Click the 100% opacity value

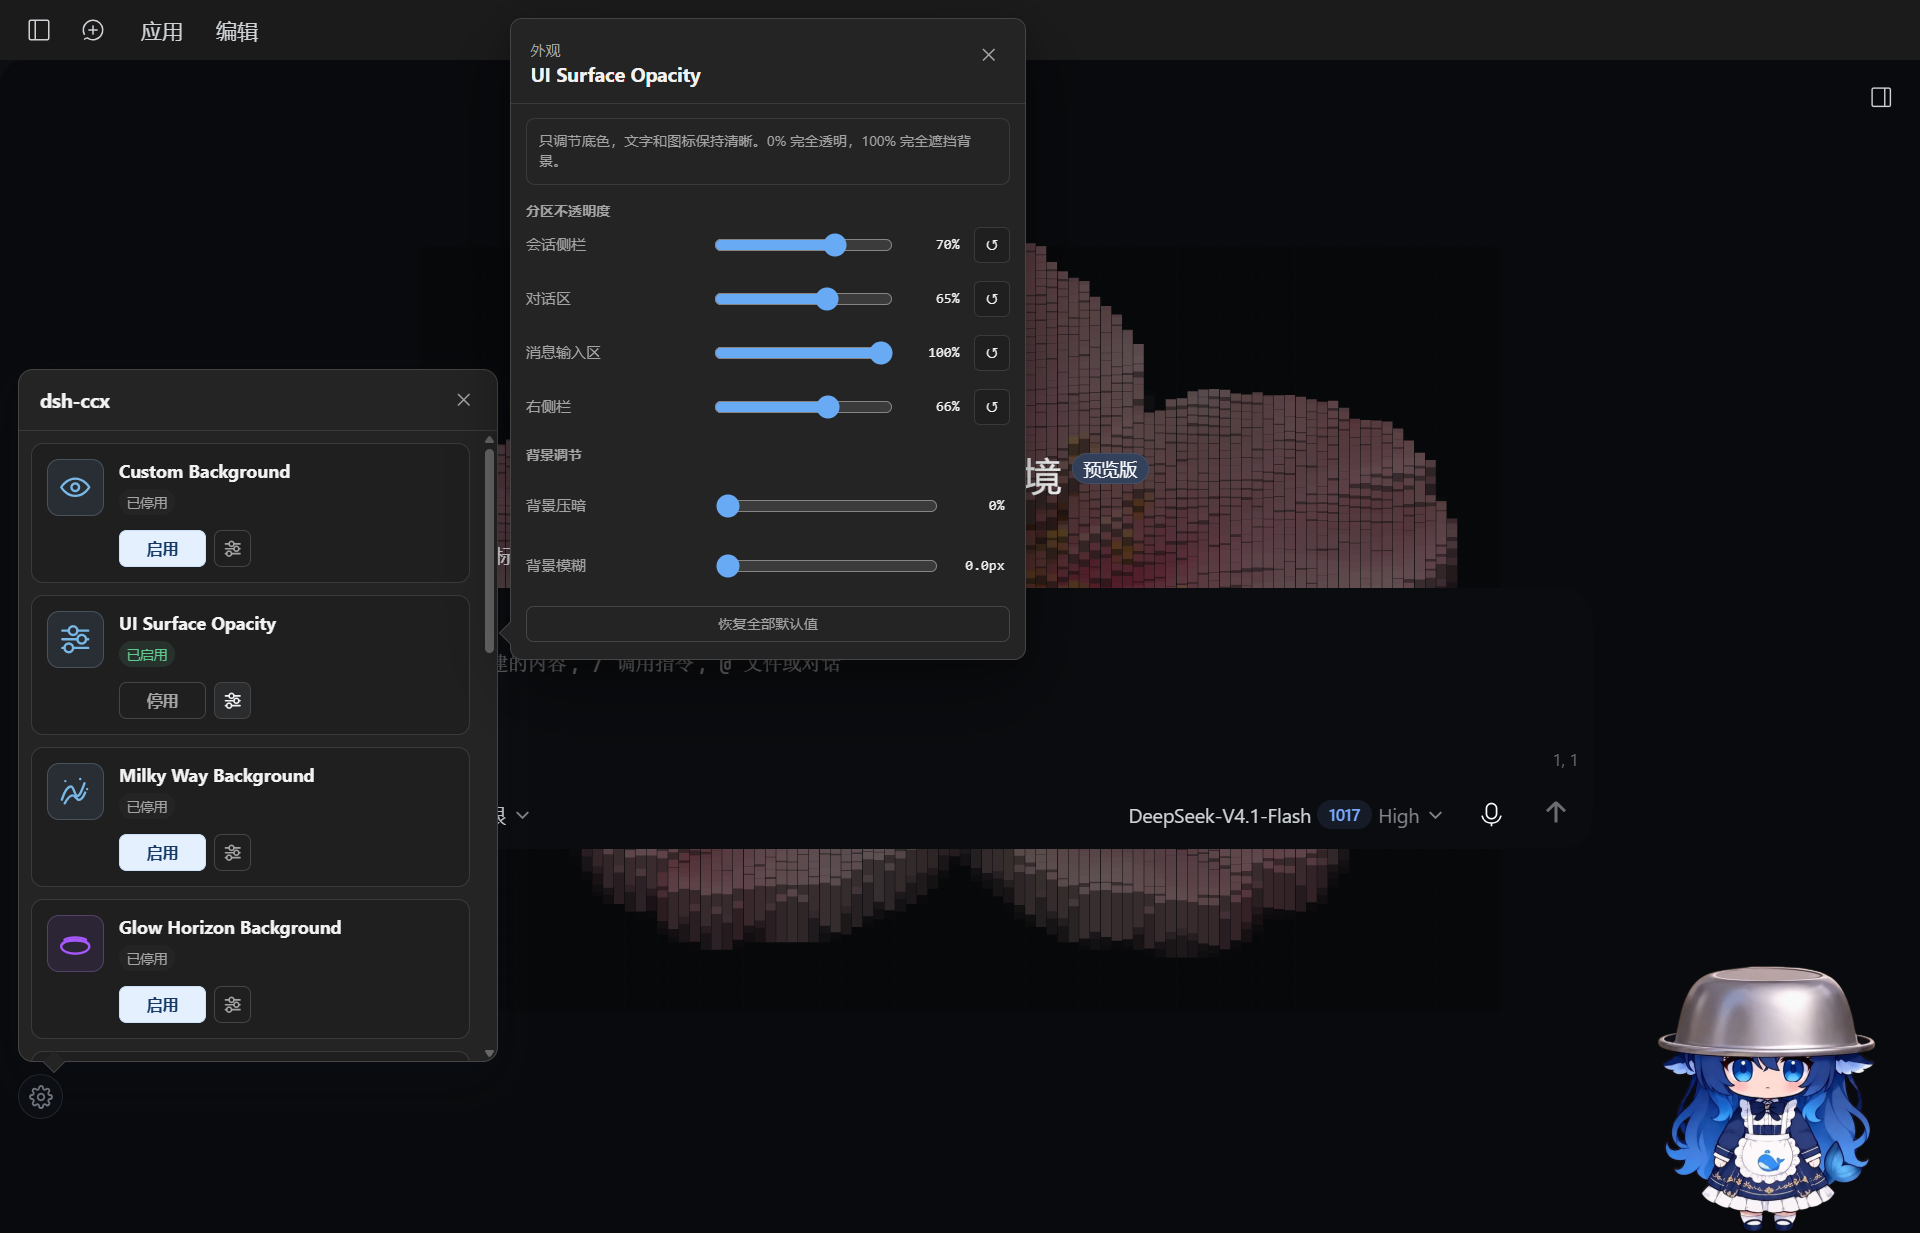point(943,353)
